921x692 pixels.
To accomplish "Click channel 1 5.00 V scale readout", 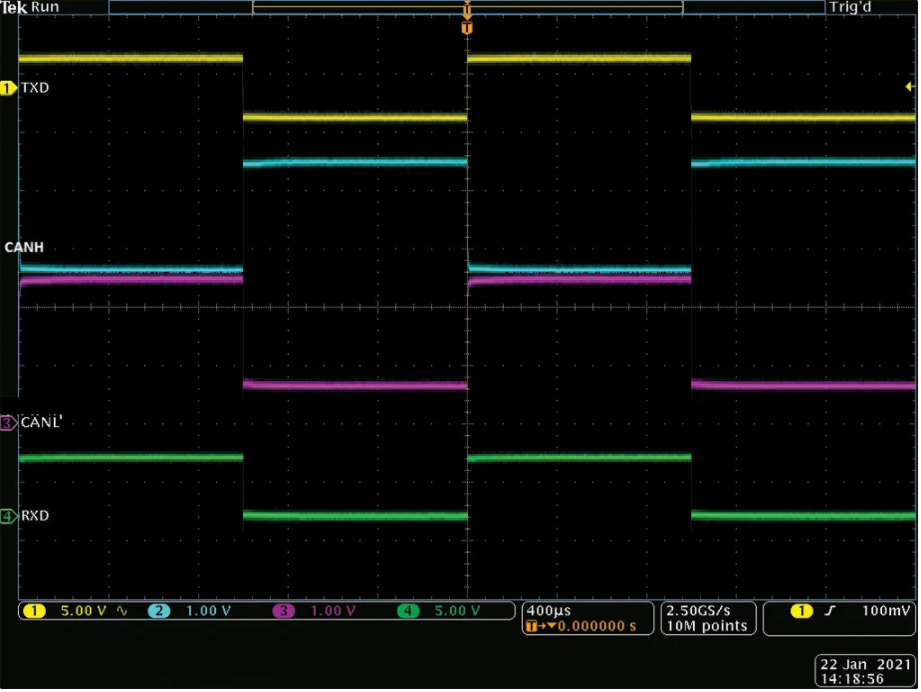I will (x=83, y=612).
